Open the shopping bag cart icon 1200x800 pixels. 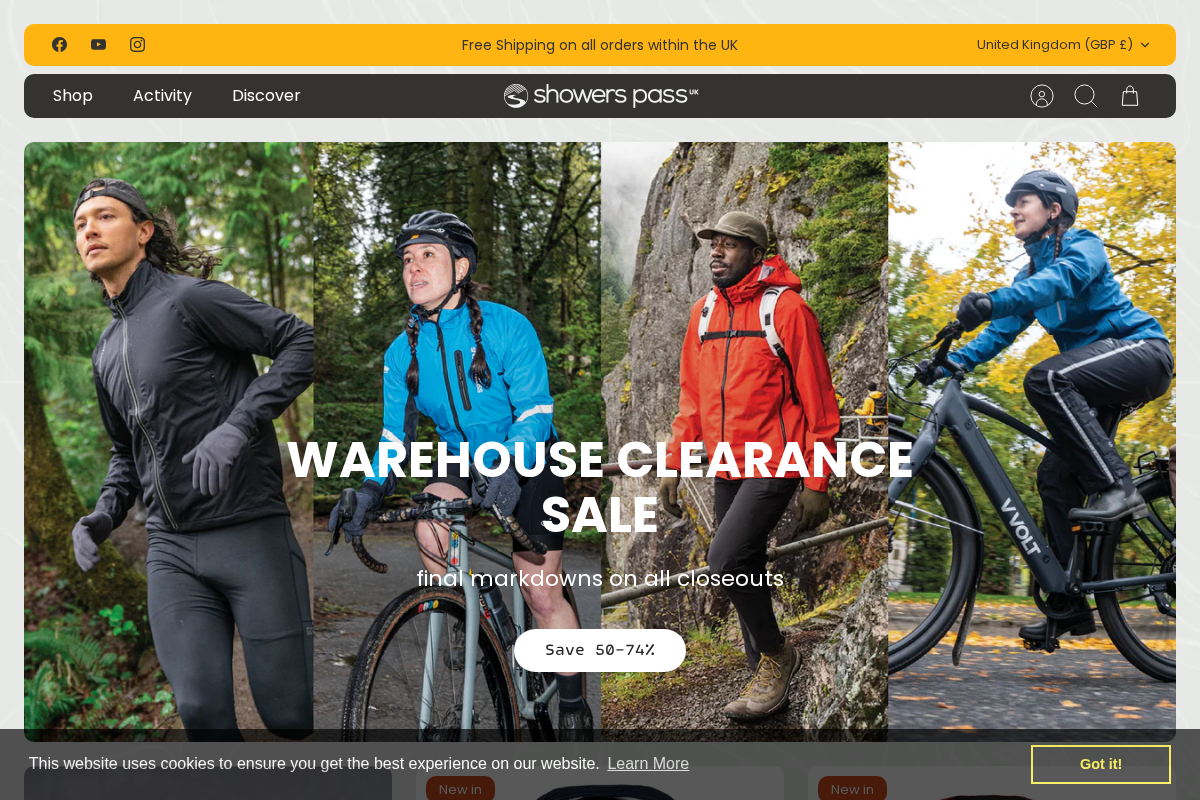coord(1130,96)
